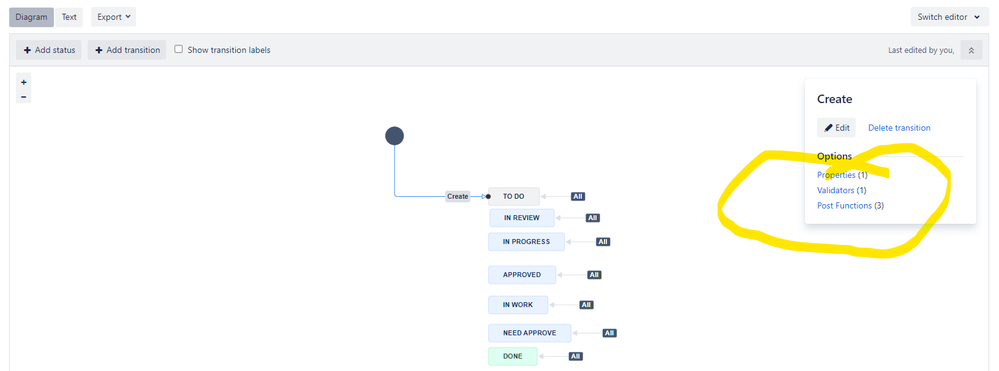Switch to the Text view tab

point(69,17)
